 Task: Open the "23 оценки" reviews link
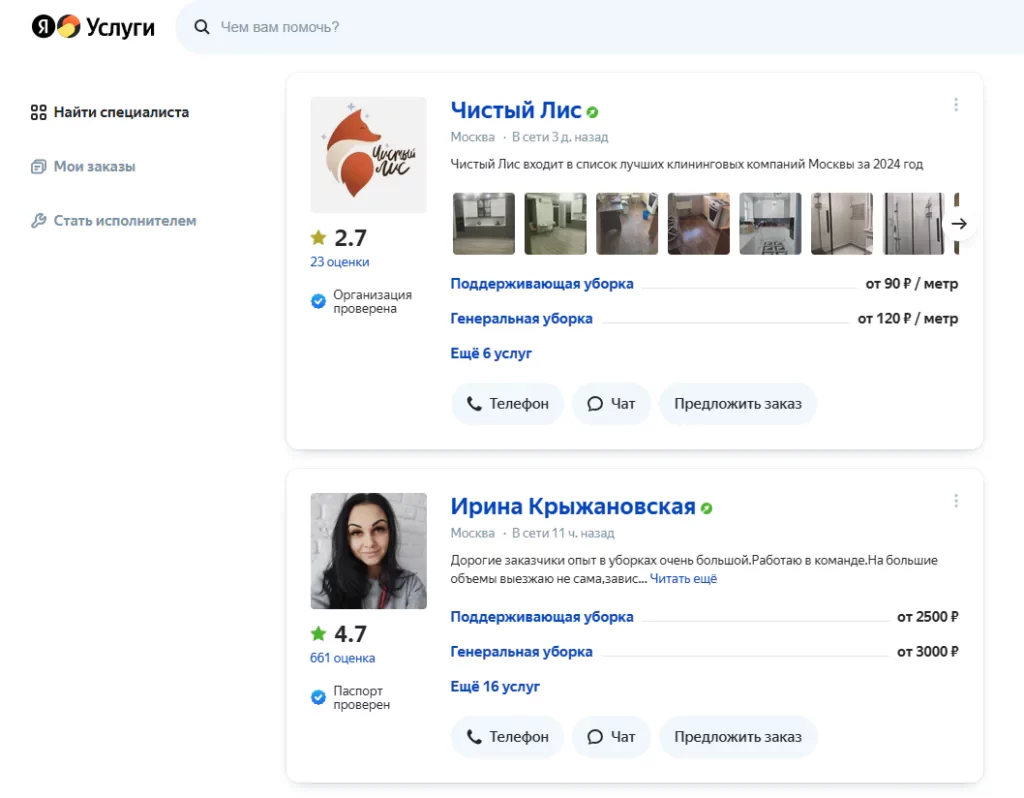339,262
